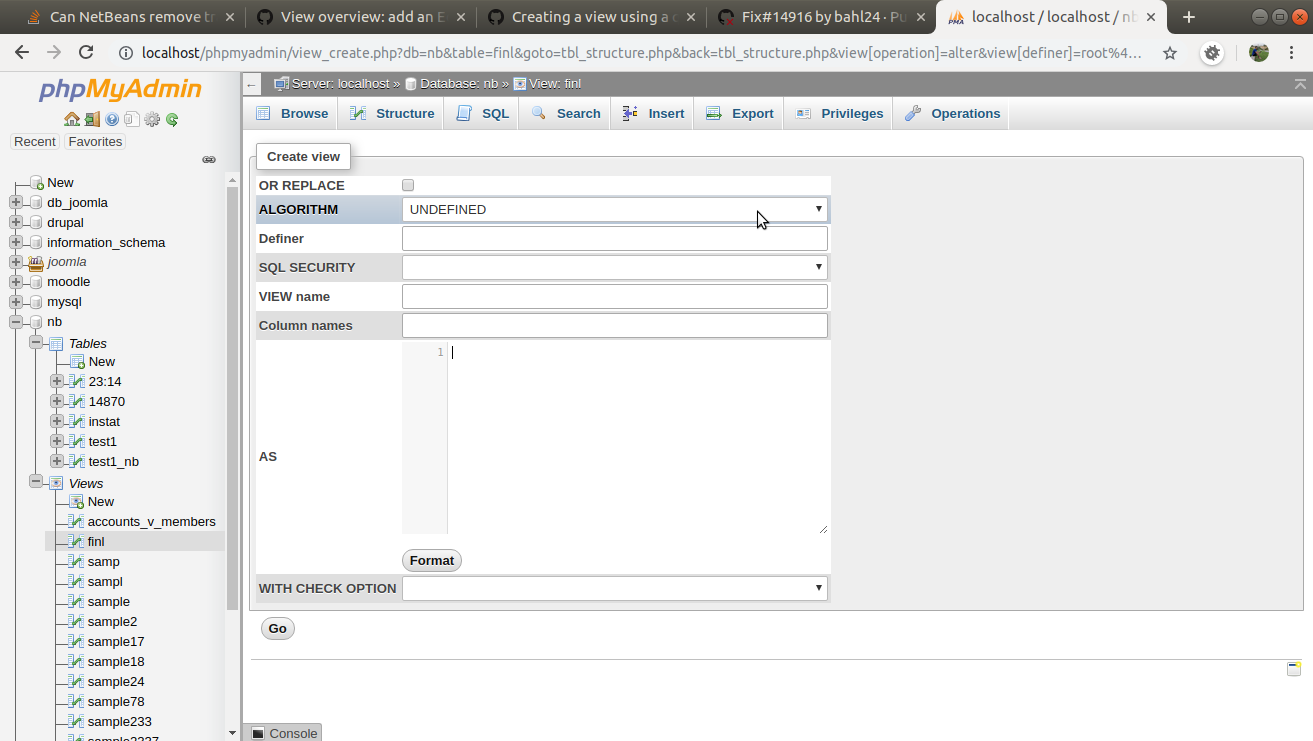The image size is (1313, 741).
Task: Collapse the top menu arrow button
Action: [x=1300, y=84]
